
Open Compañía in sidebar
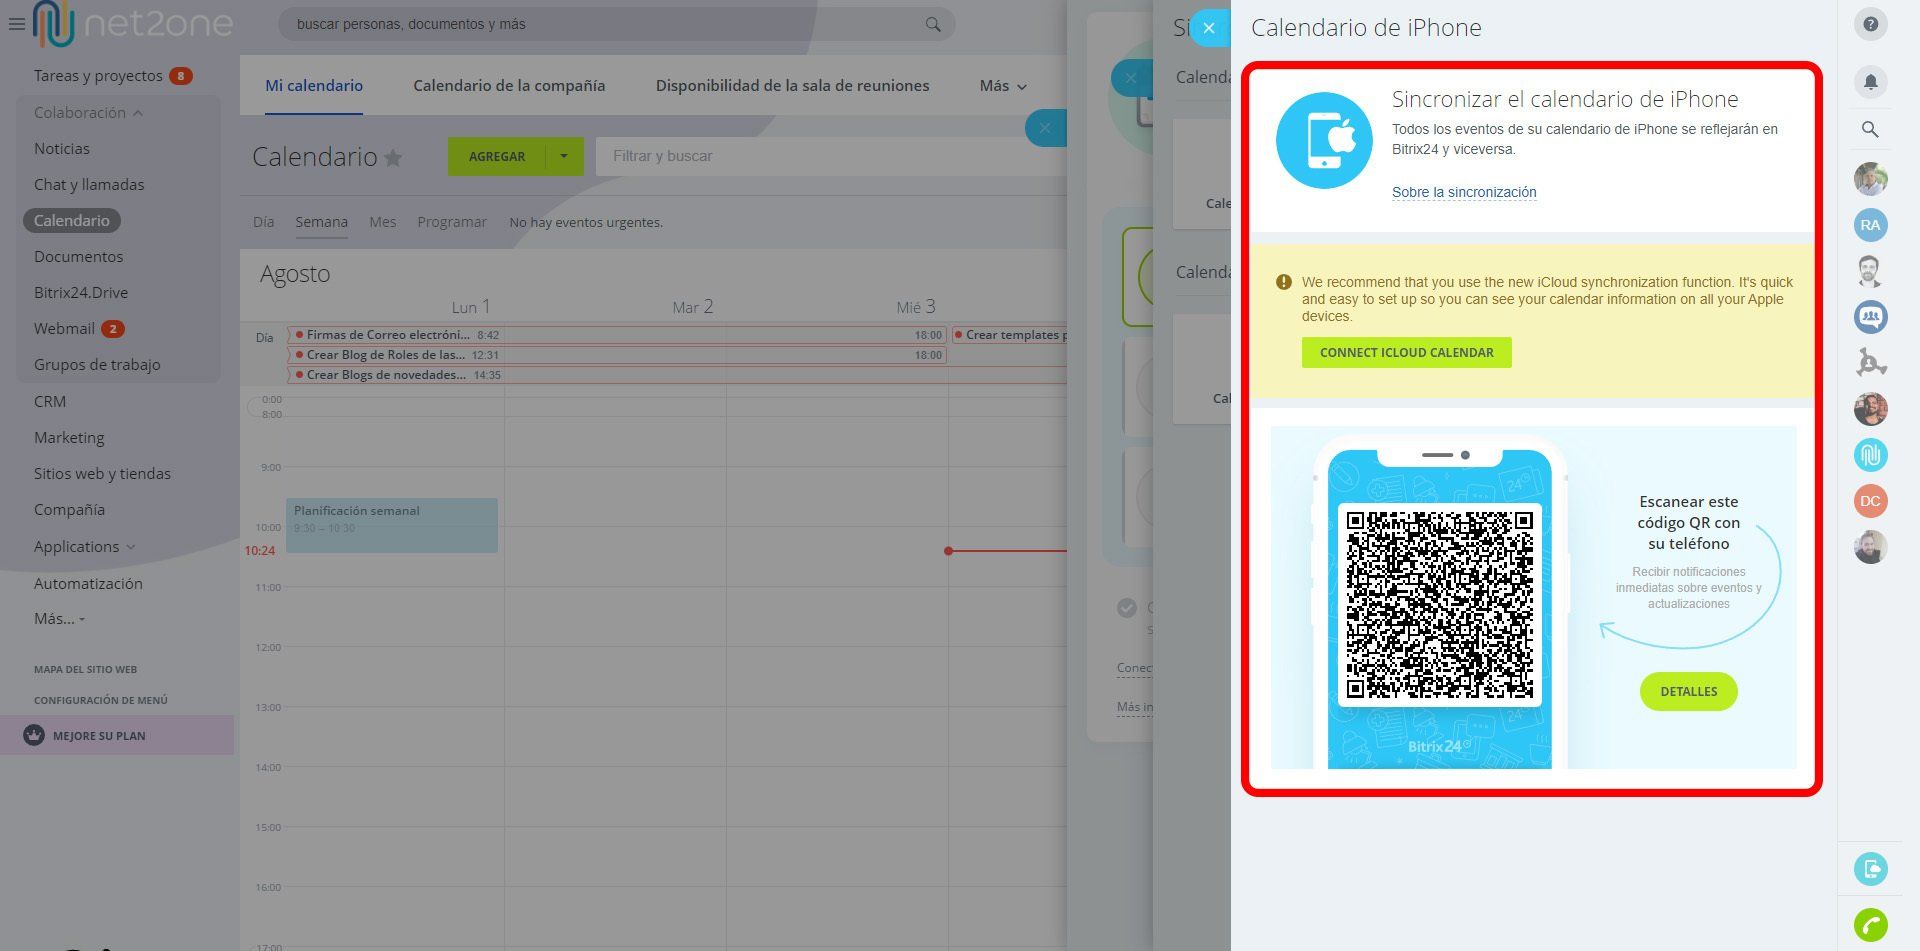(69, 509)
